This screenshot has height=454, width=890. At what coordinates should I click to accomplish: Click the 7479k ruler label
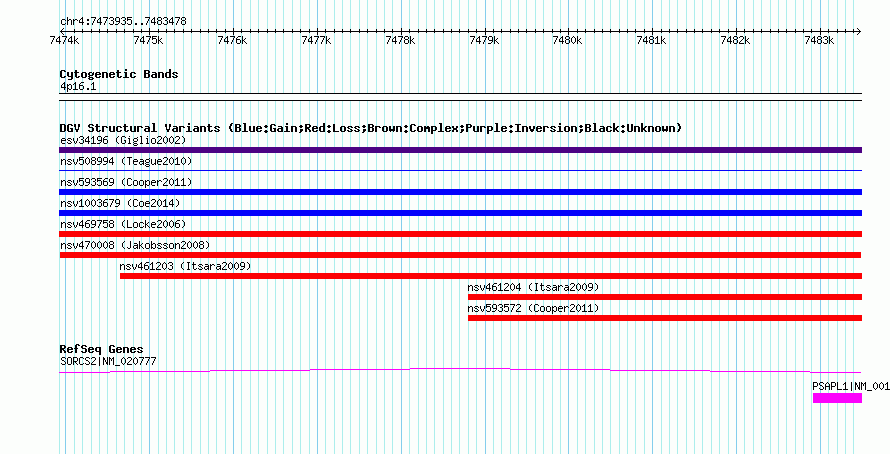pos(484,40)
